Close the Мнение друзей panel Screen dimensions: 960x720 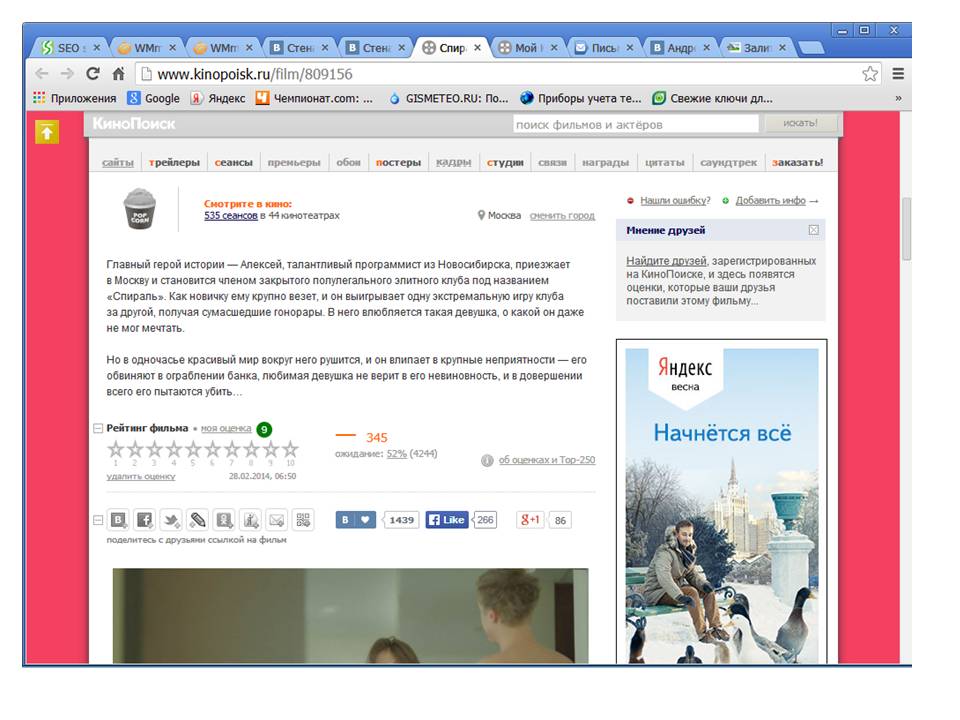pos(814,230)
